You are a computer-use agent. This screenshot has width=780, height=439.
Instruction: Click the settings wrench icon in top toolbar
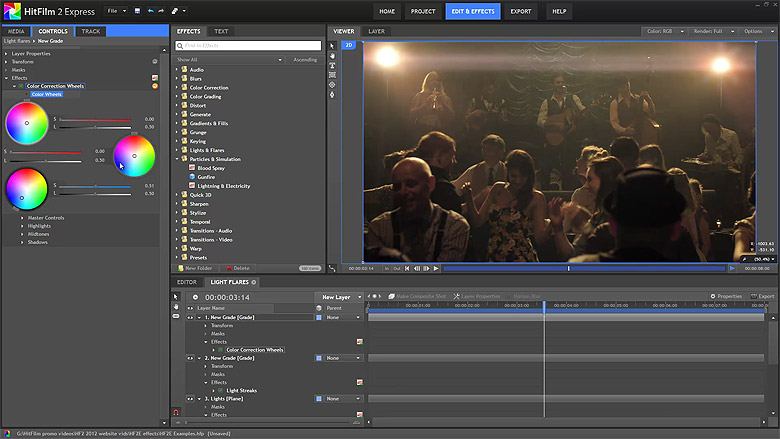point(175,11)
